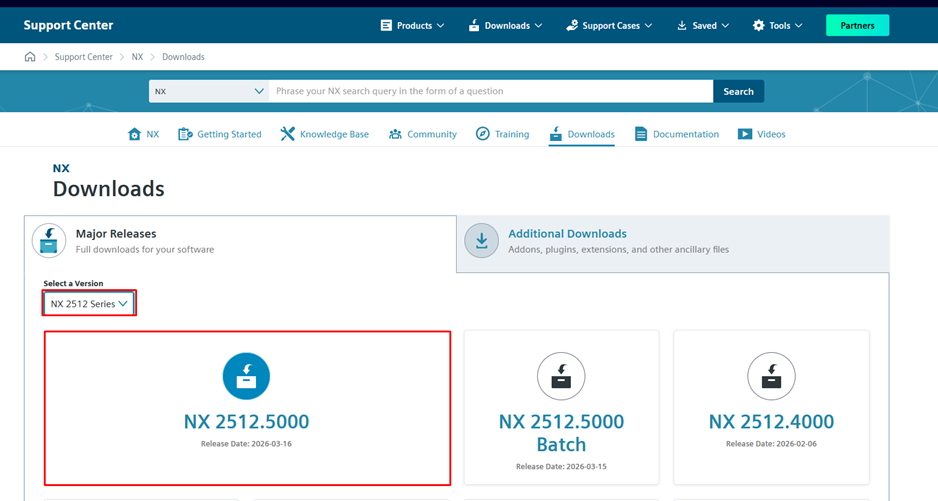Click the Additional Downloads arrow icon

[481, 241]
